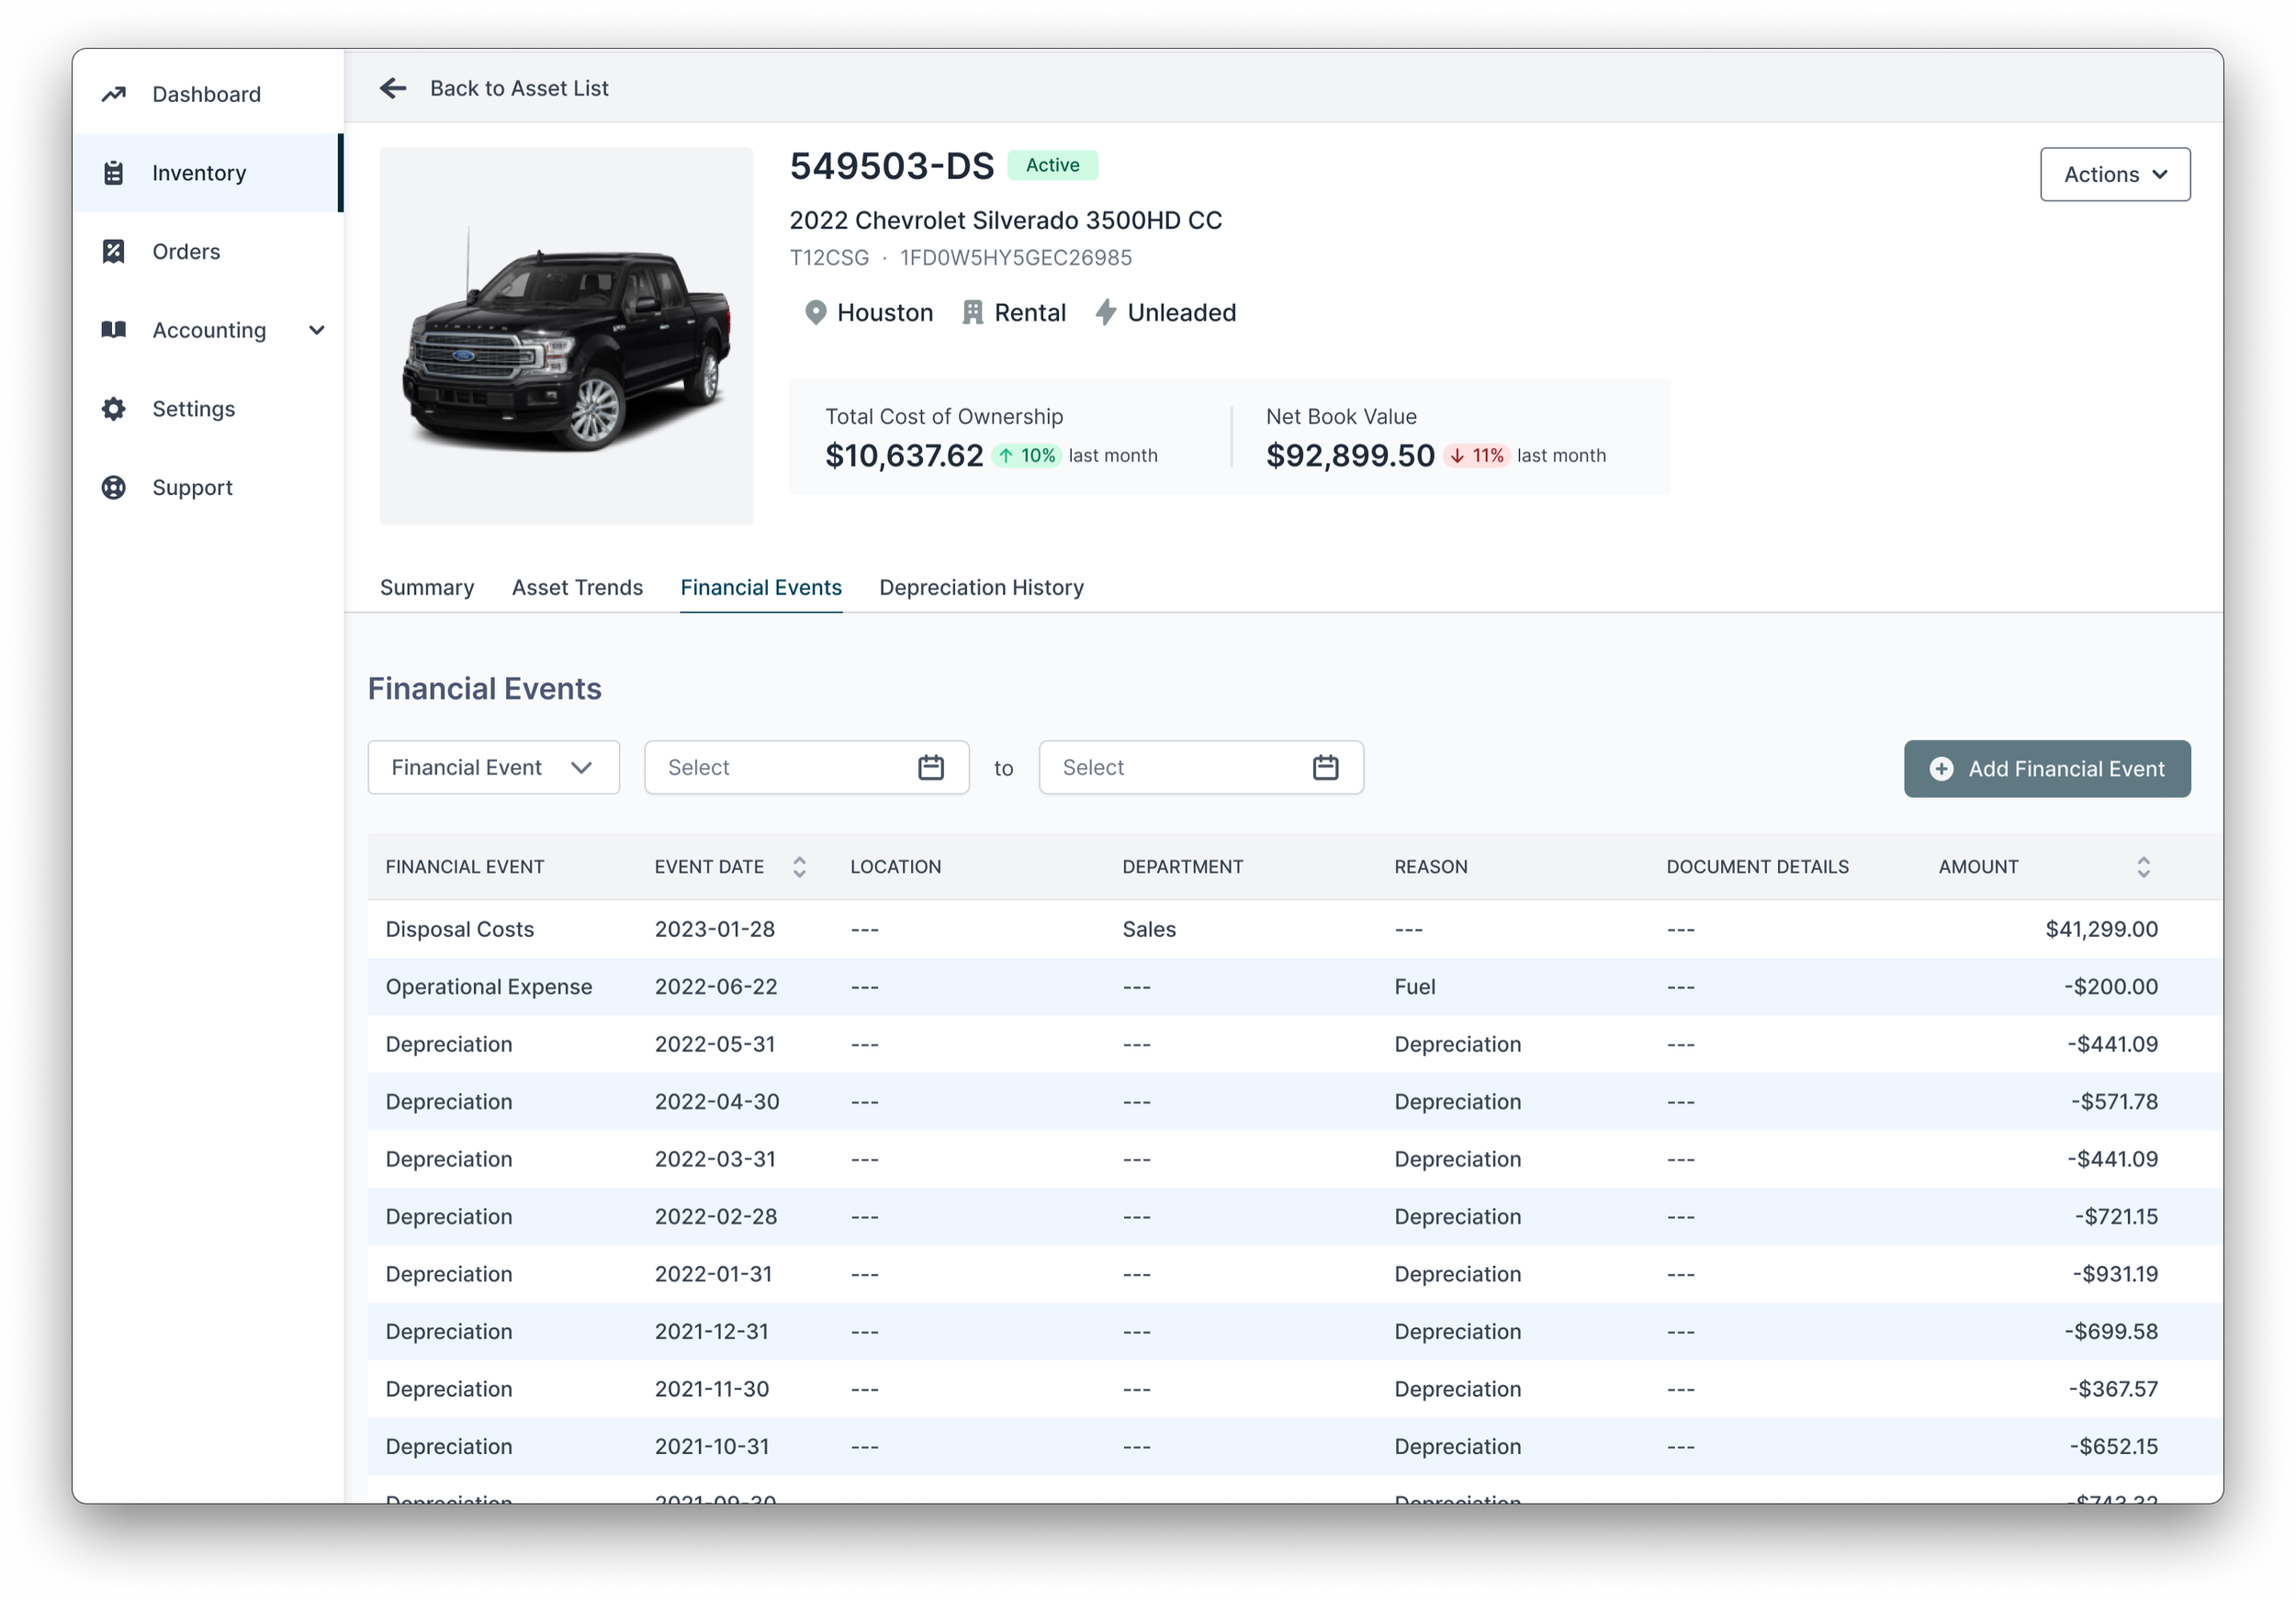This screenshot has height=1600, width=2296.
Task: Switch to the Asset Trends tab
Action: pyautogui.click(x=577, y=588)
